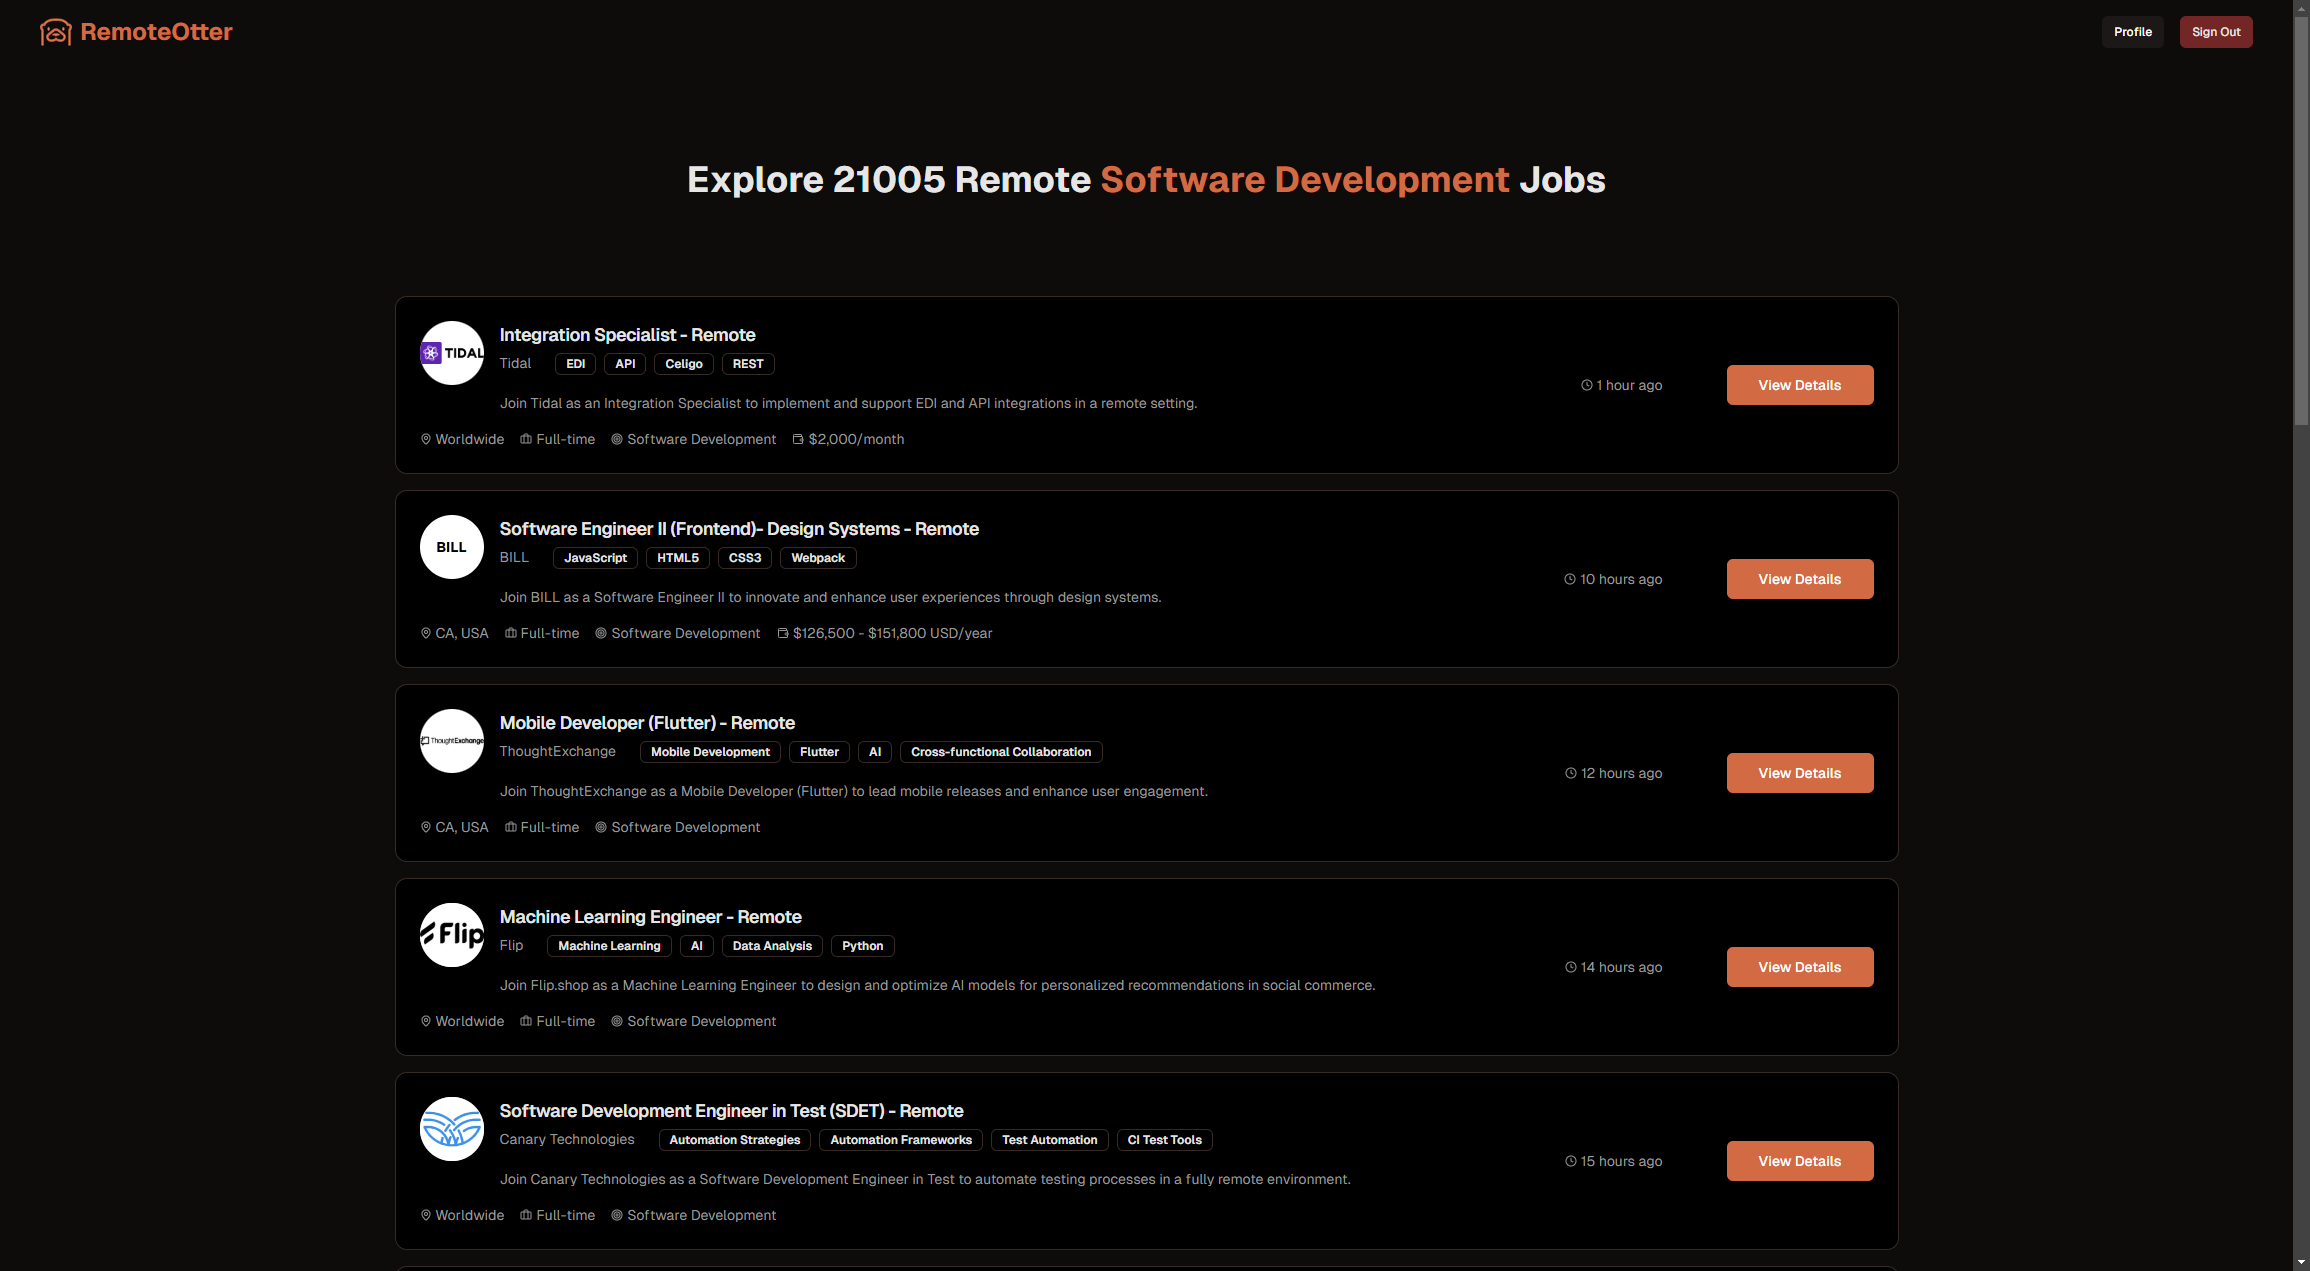Click location pin icon on Canary job
The image size is (2310, 1271).
pos(426,1215)
